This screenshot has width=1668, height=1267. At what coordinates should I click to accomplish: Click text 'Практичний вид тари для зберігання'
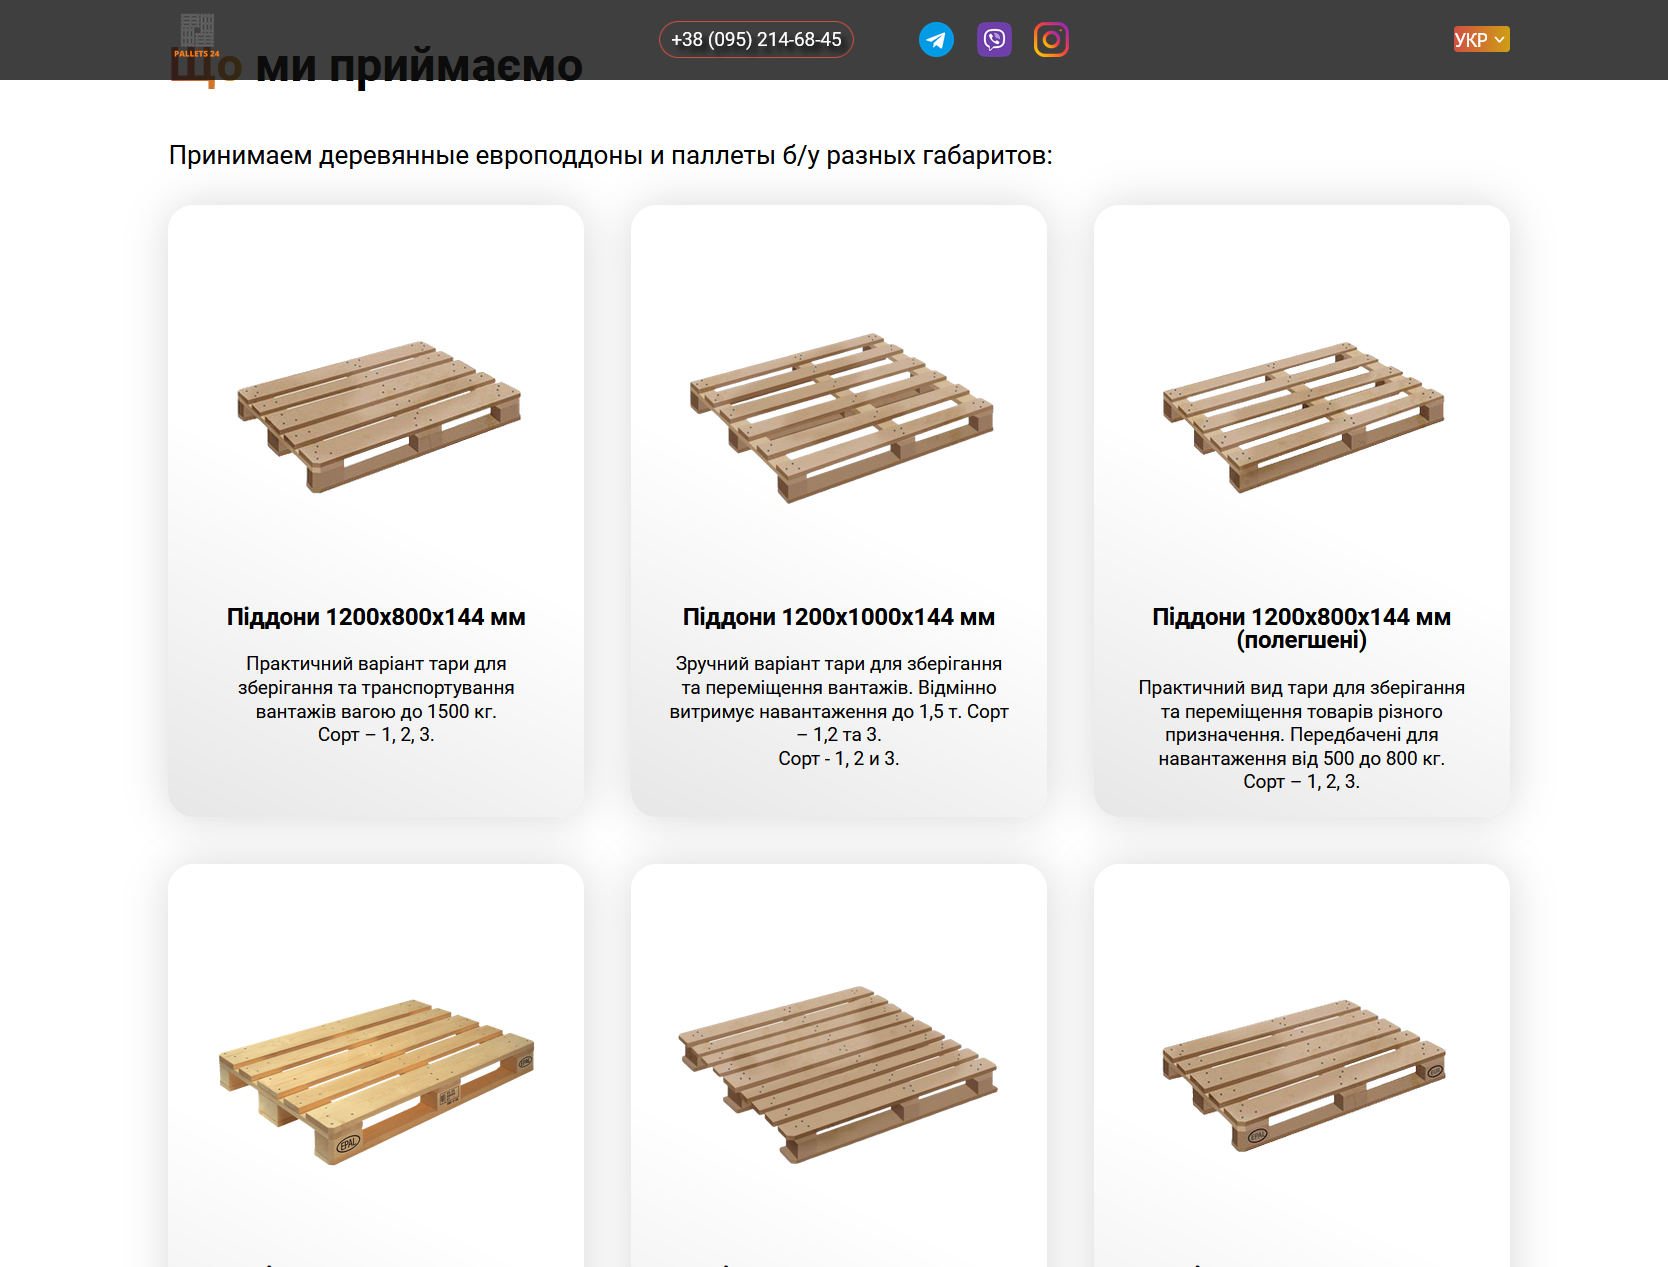click(x=1302, y=687)
